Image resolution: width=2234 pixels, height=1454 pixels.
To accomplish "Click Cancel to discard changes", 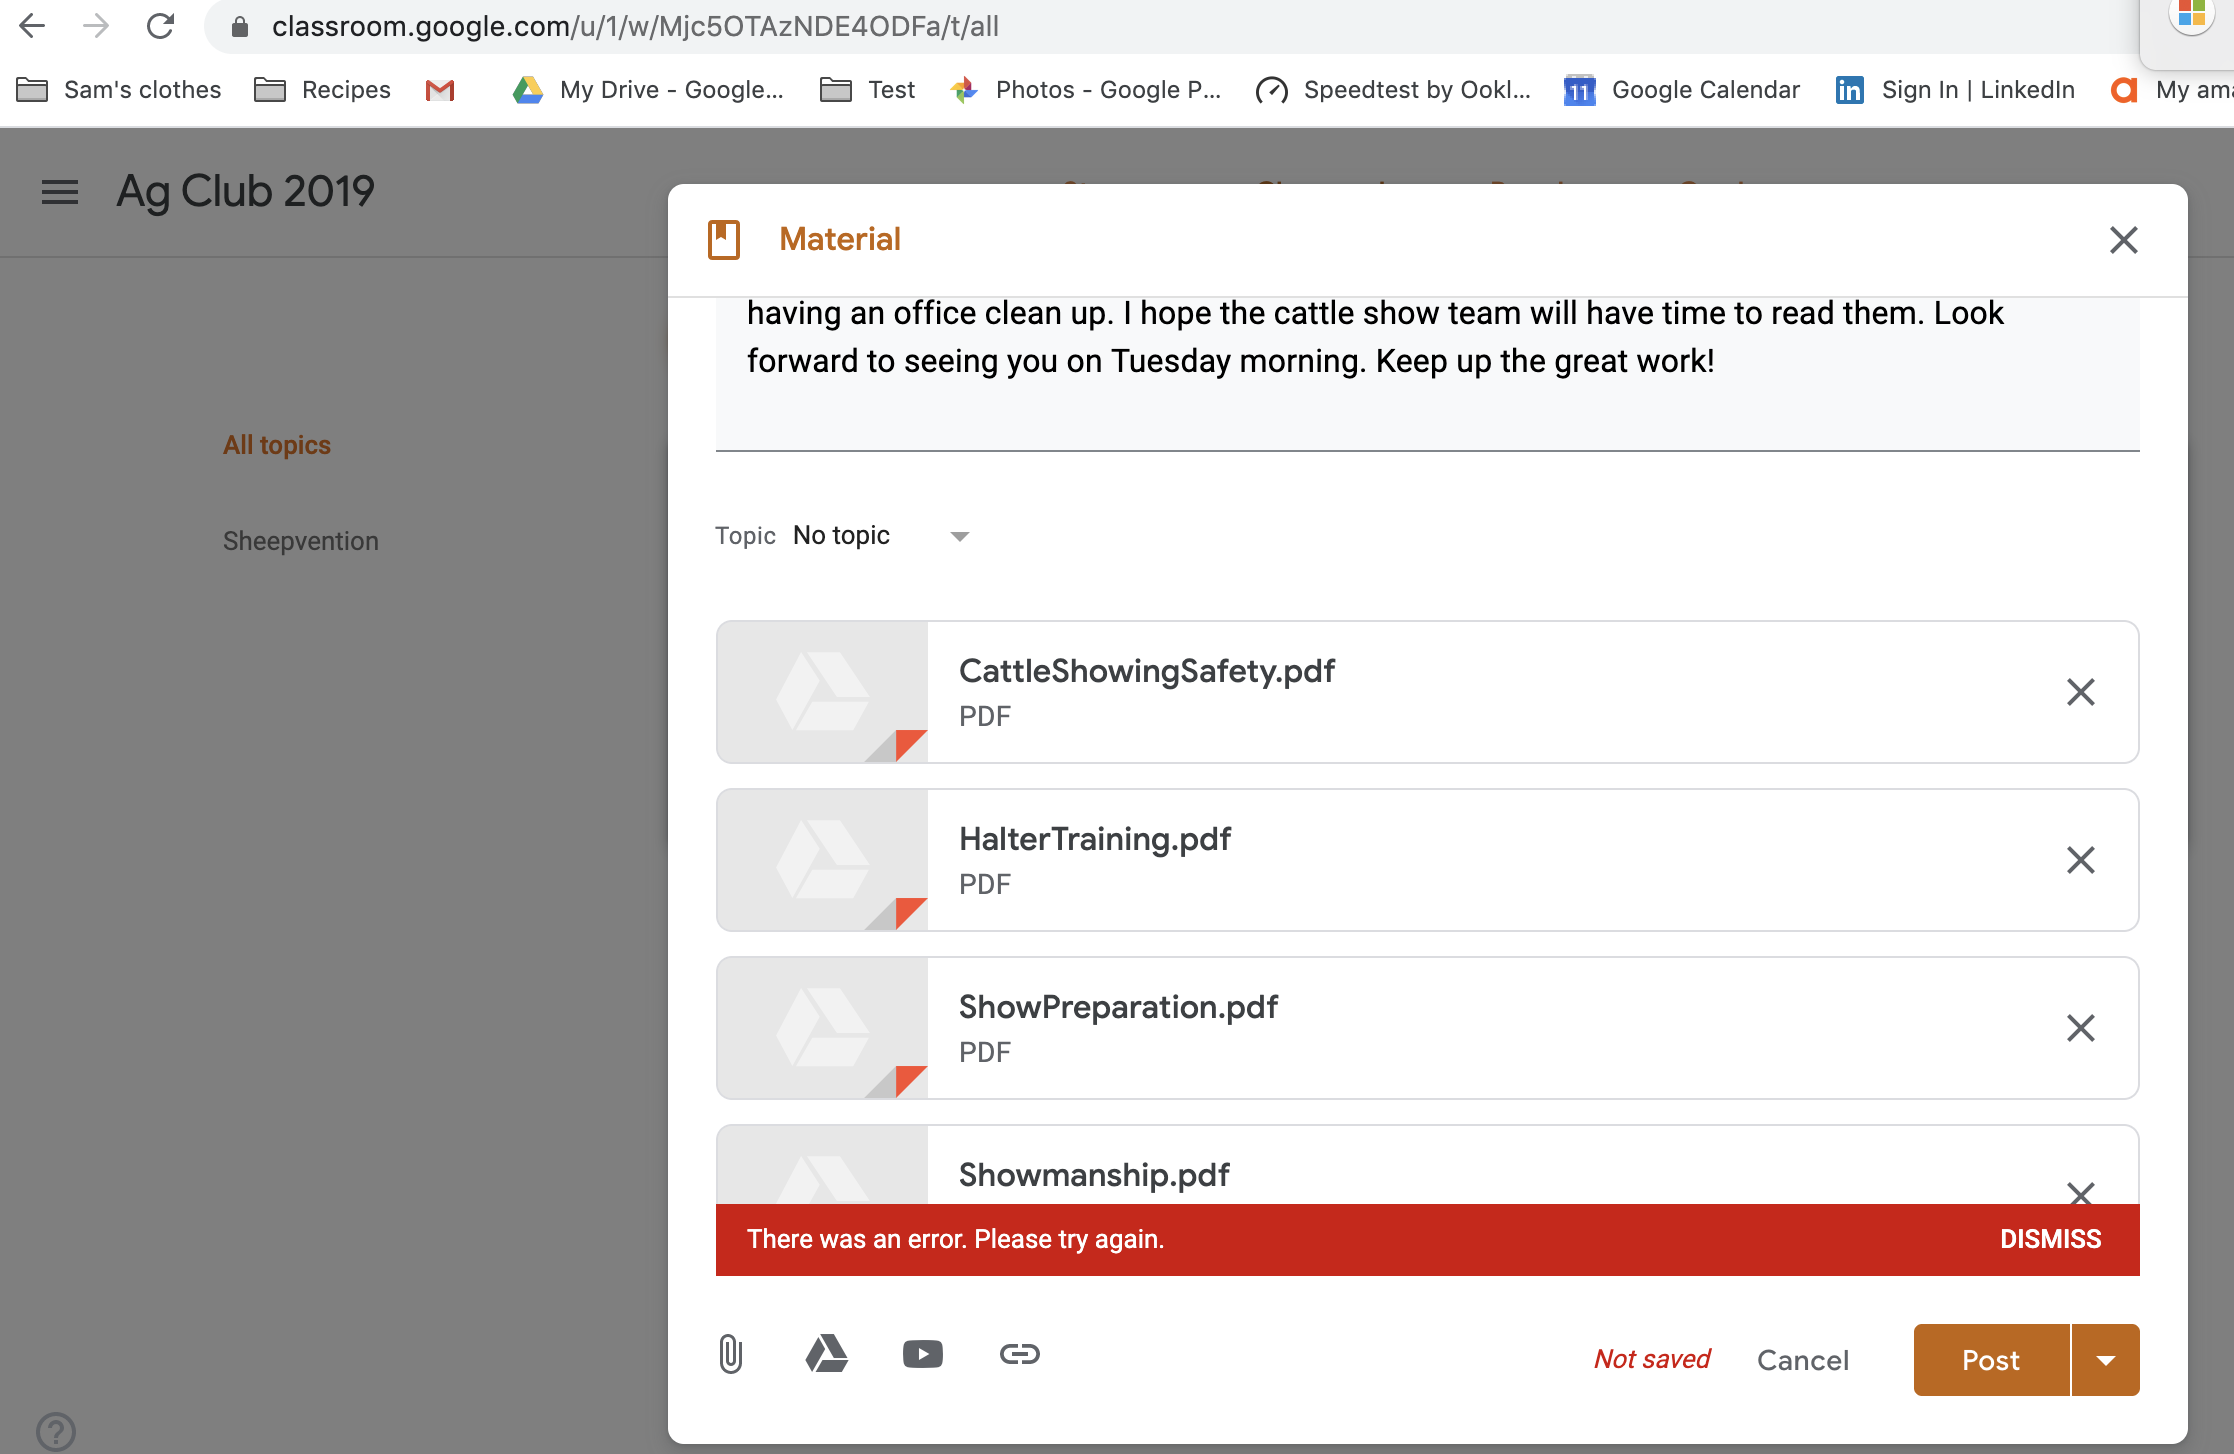I will click(1804, 1360).
